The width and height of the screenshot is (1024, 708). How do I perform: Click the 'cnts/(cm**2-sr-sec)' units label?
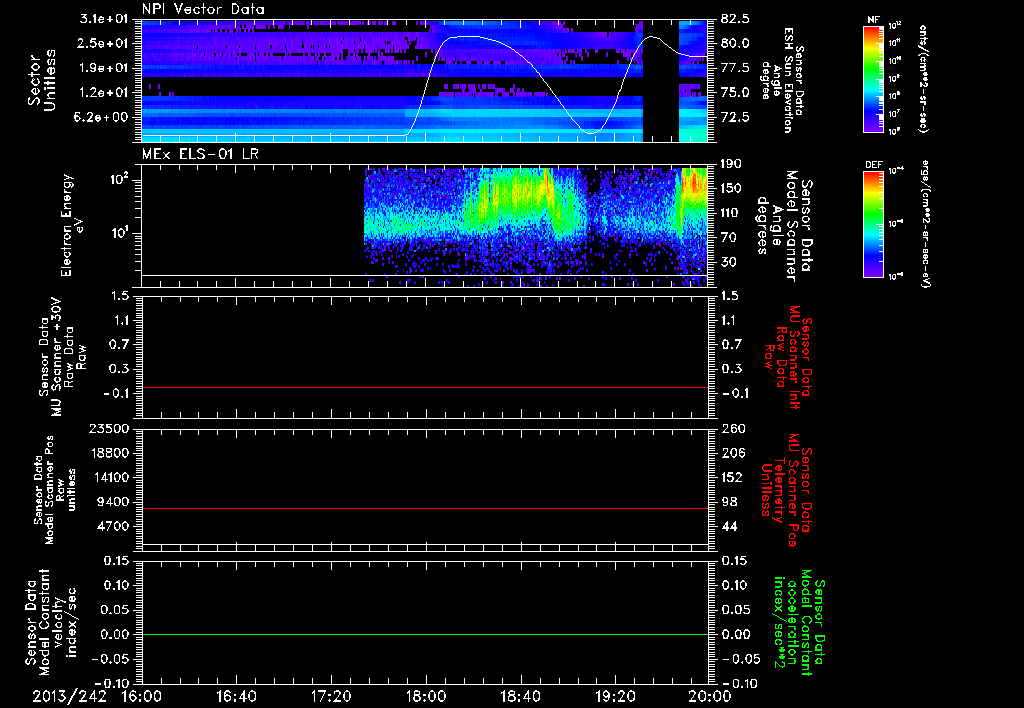pos(923,79)
